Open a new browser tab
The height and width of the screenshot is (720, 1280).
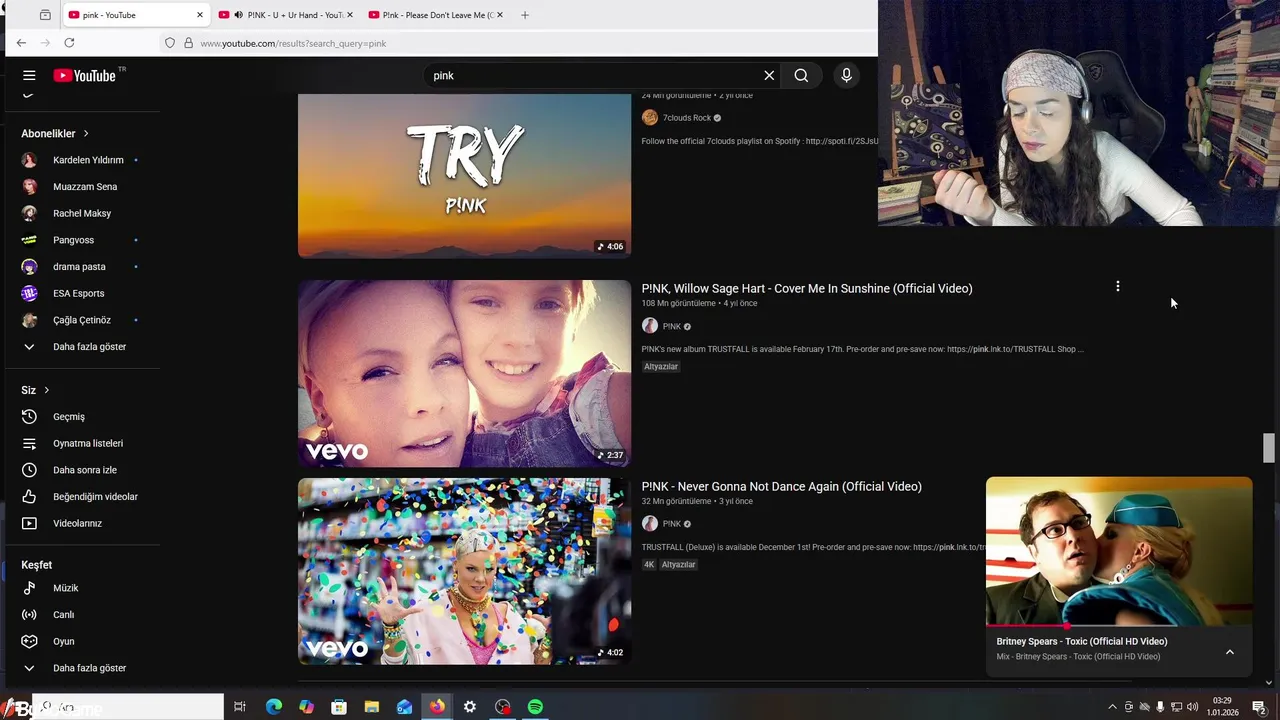[525, 15]
